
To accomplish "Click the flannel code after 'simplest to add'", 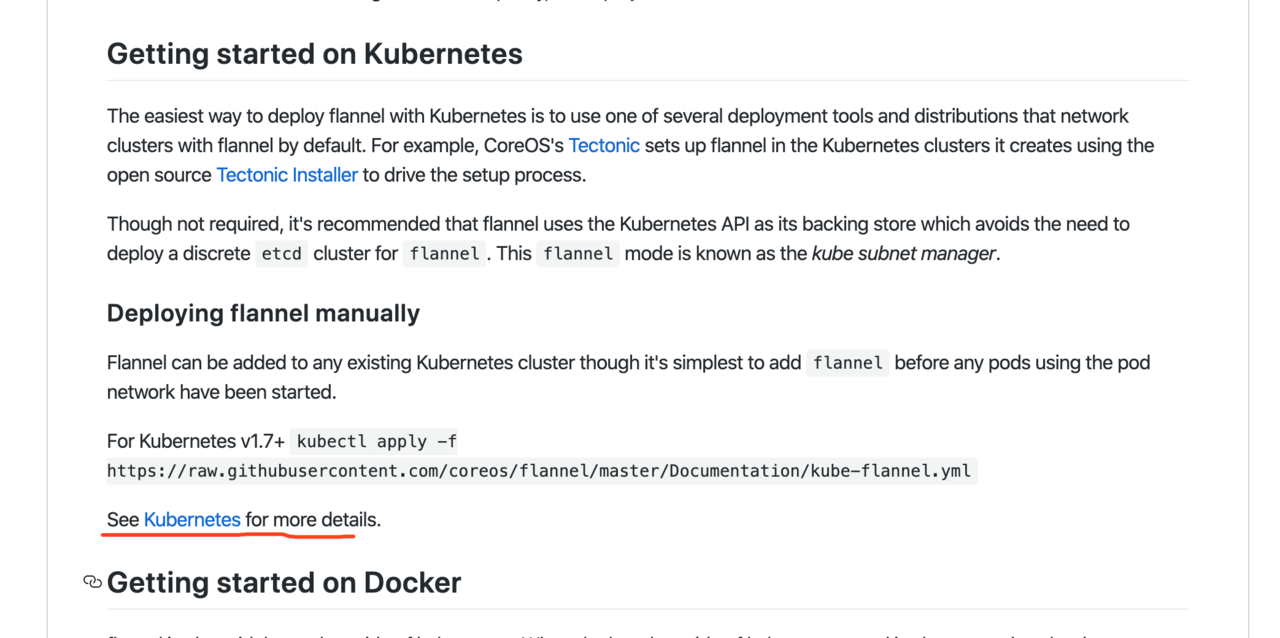I will (x=848, y=363).
